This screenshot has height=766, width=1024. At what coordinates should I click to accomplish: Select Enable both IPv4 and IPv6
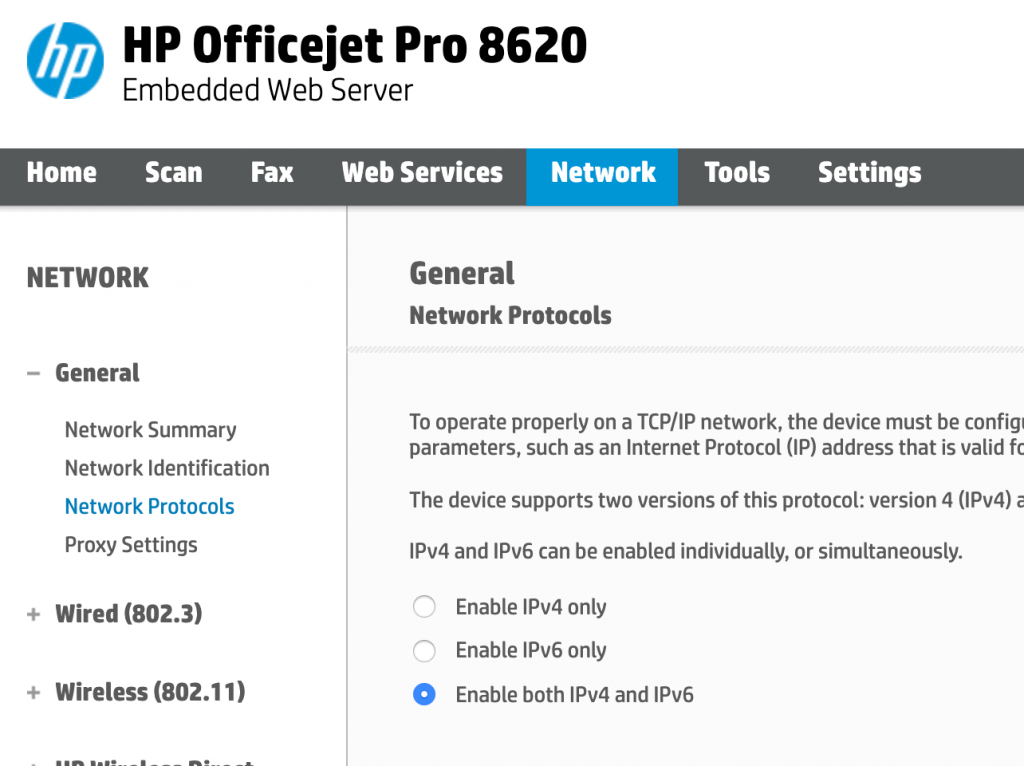click(424, 695)
